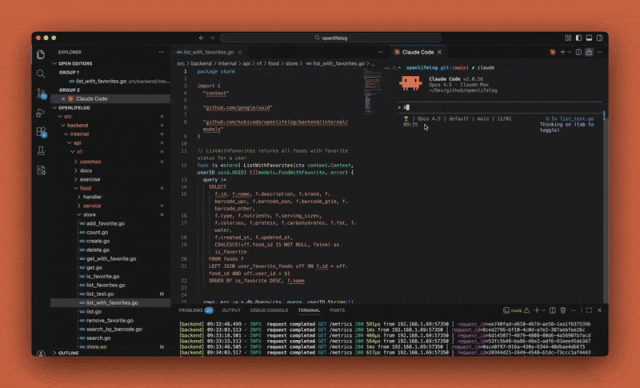Open dropdown arrow next to Claude toolbar plus
640x388 pixels.
(x=569, y=52)
